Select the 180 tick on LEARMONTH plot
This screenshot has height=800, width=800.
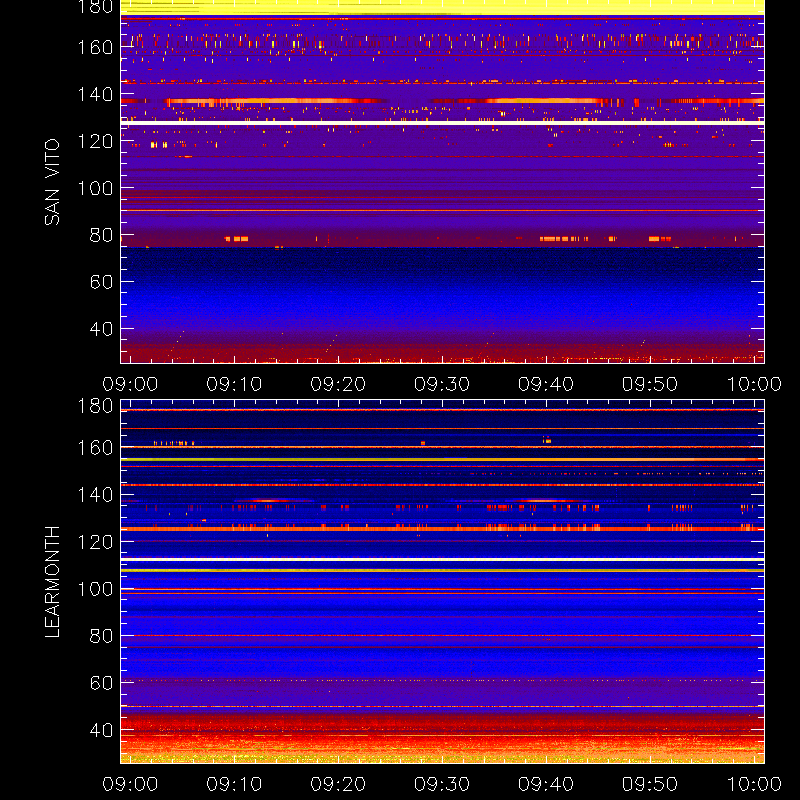point(95,406)
